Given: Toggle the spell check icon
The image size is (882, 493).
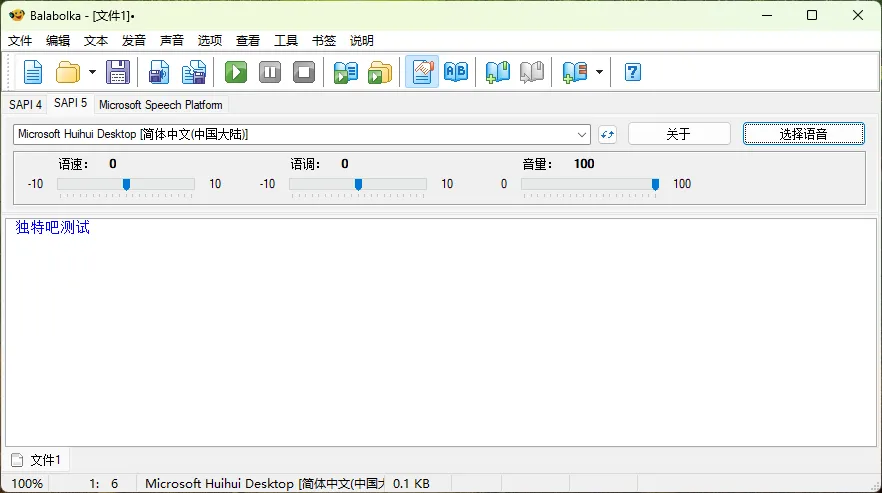Looking at the screenshot, I should (x=422, y=72).
